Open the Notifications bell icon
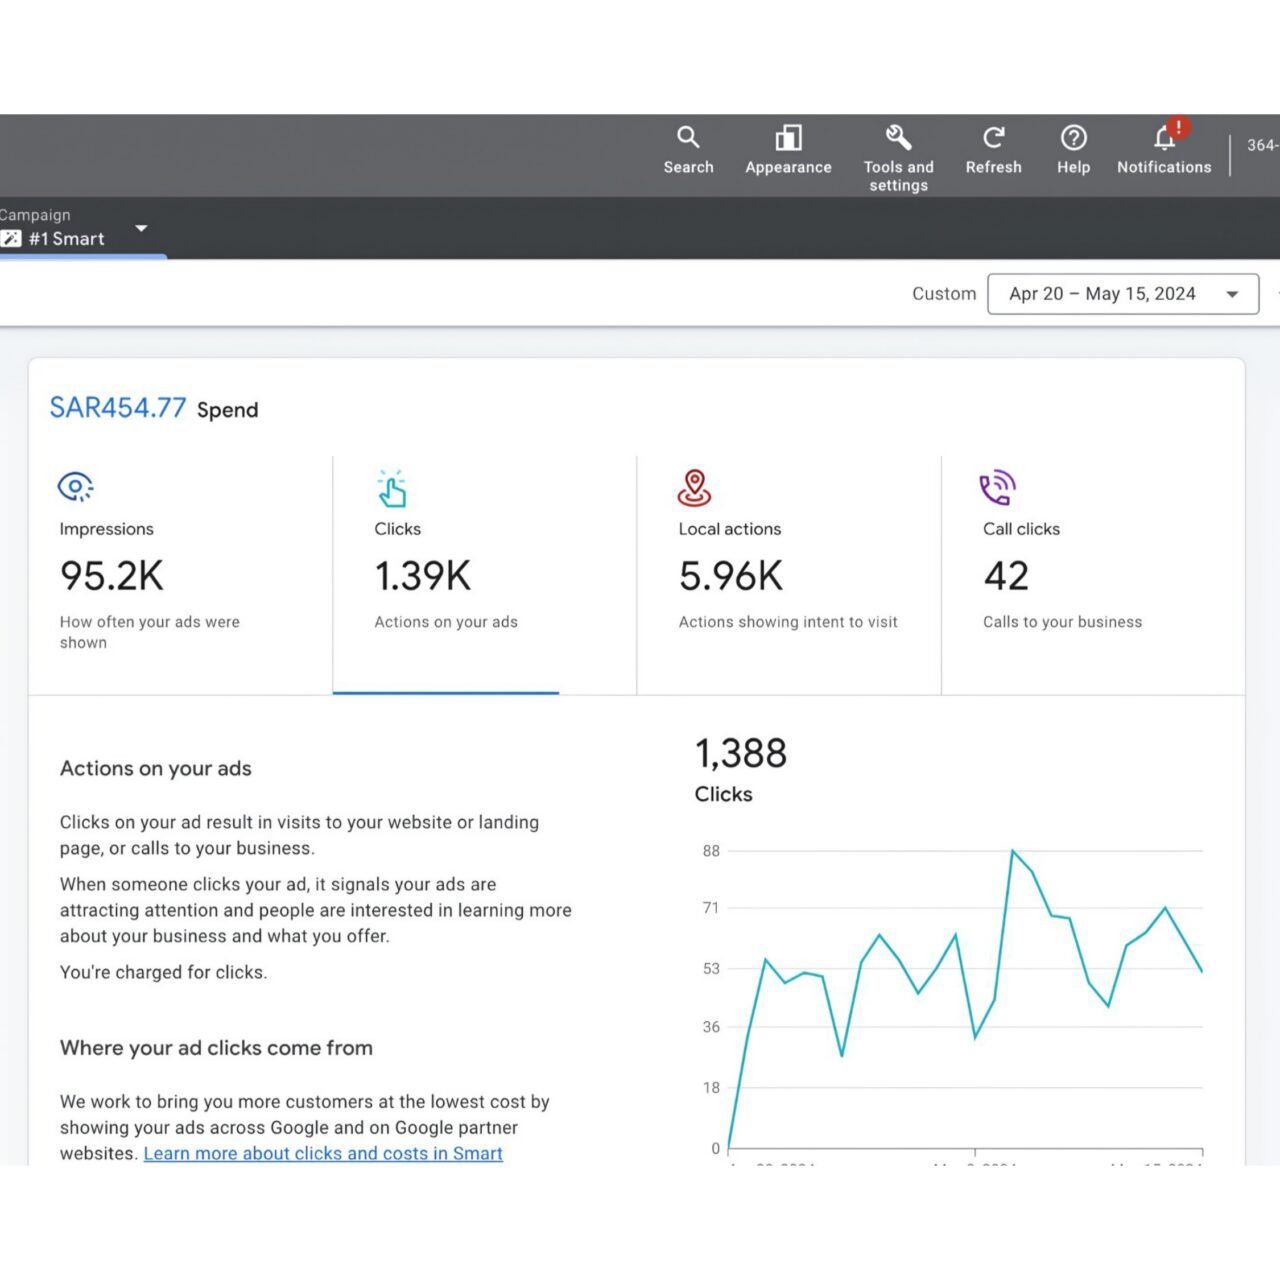The width and height of the screenshot is (1280, 1280). coord(1164,137)
